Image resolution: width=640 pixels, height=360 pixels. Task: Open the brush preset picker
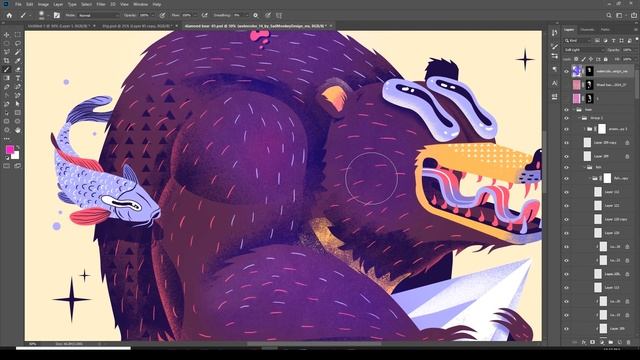[44, 16]
